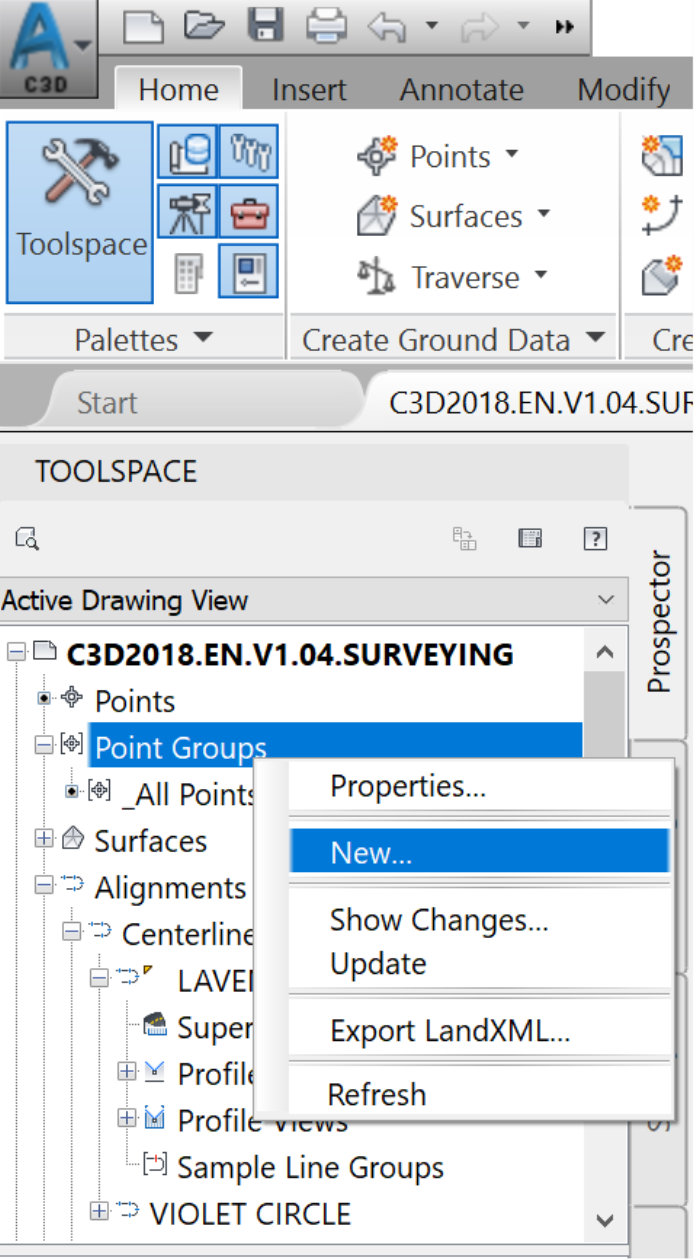Toggle the Toolspace palette button
Image resolution: width=694 pixels, height=1259 pixels.
click(x=80, y=212)
